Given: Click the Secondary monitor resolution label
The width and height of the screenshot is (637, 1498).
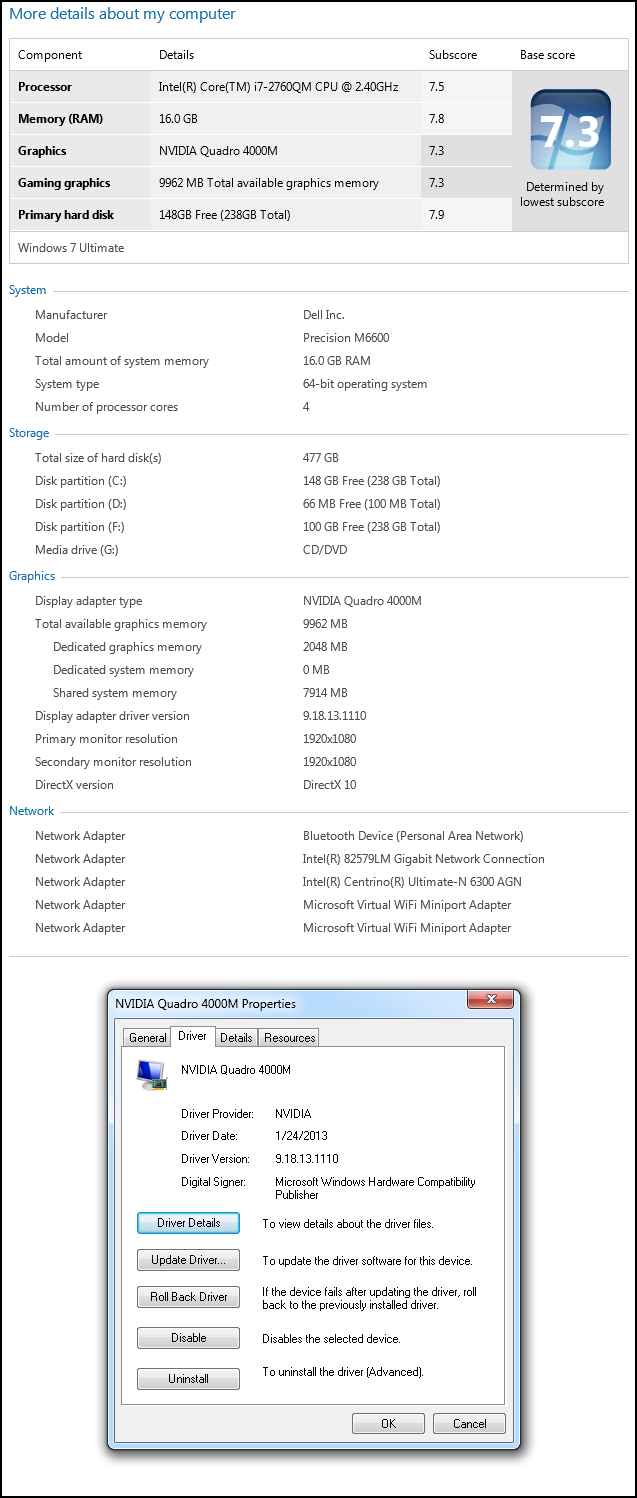Looking at the screenshot, I should pos(113,762).
